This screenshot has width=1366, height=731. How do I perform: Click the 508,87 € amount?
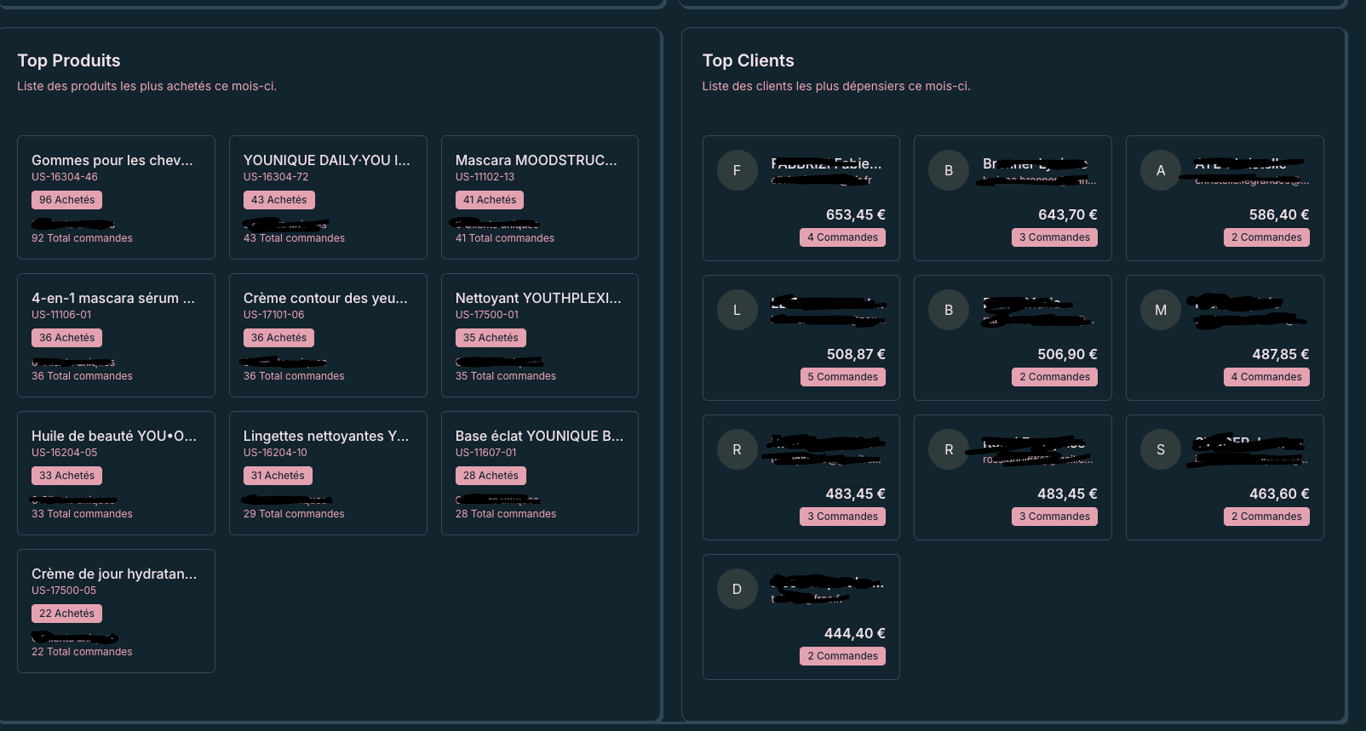[x=856, y=355]
